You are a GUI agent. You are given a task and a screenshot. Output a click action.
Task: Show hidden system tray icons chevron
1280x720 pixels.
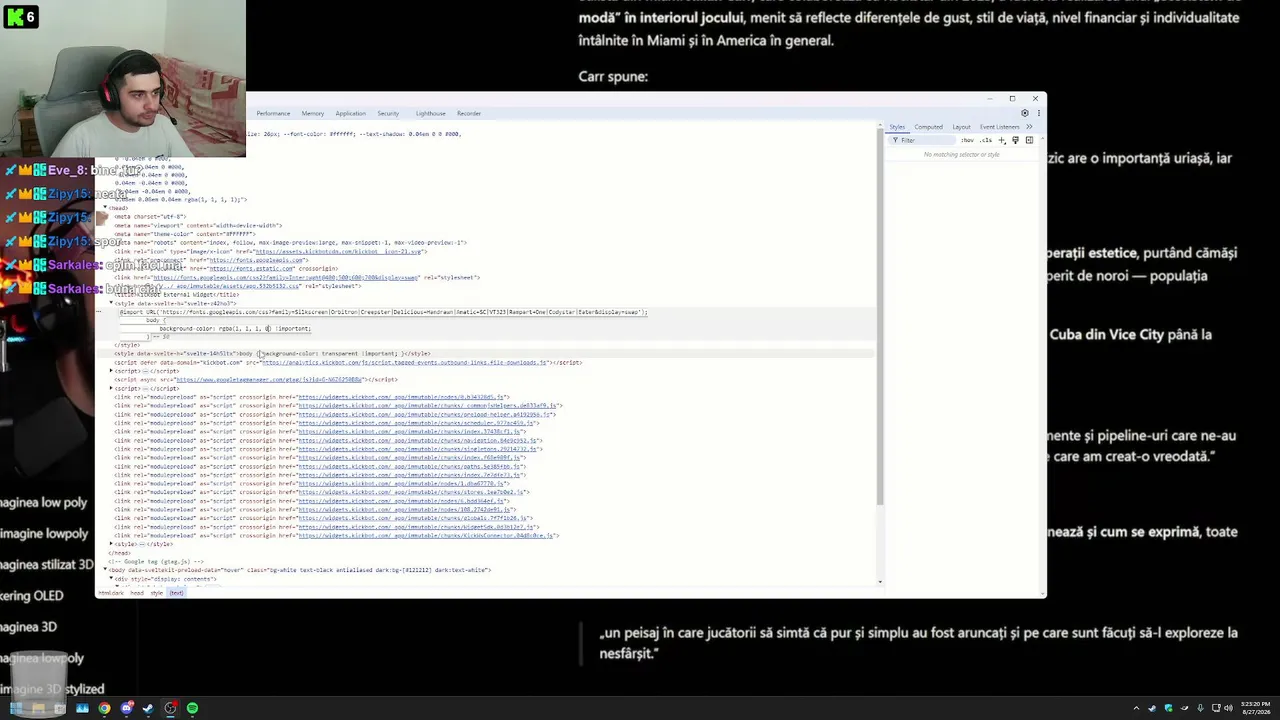(1136, 708)
